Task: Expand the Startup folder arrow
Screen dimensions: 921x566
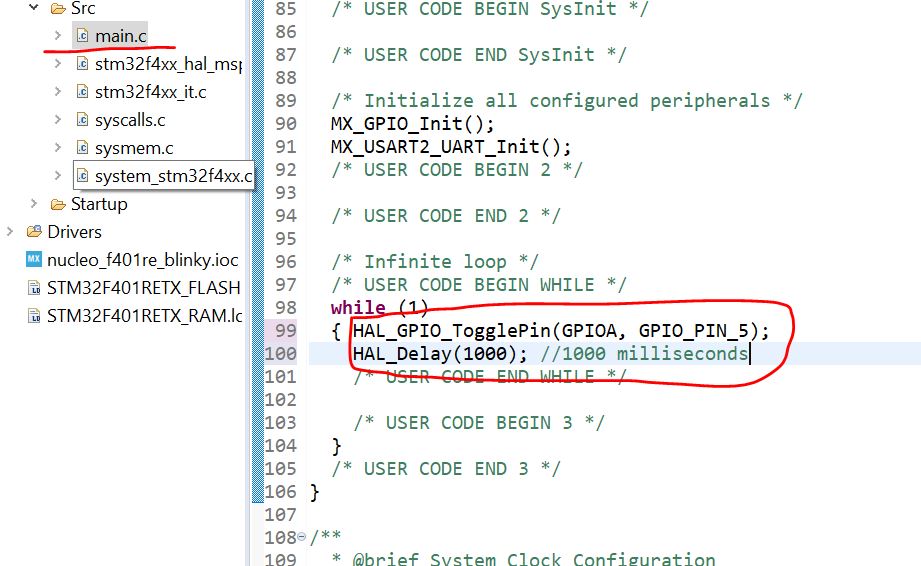Action: 34,204
